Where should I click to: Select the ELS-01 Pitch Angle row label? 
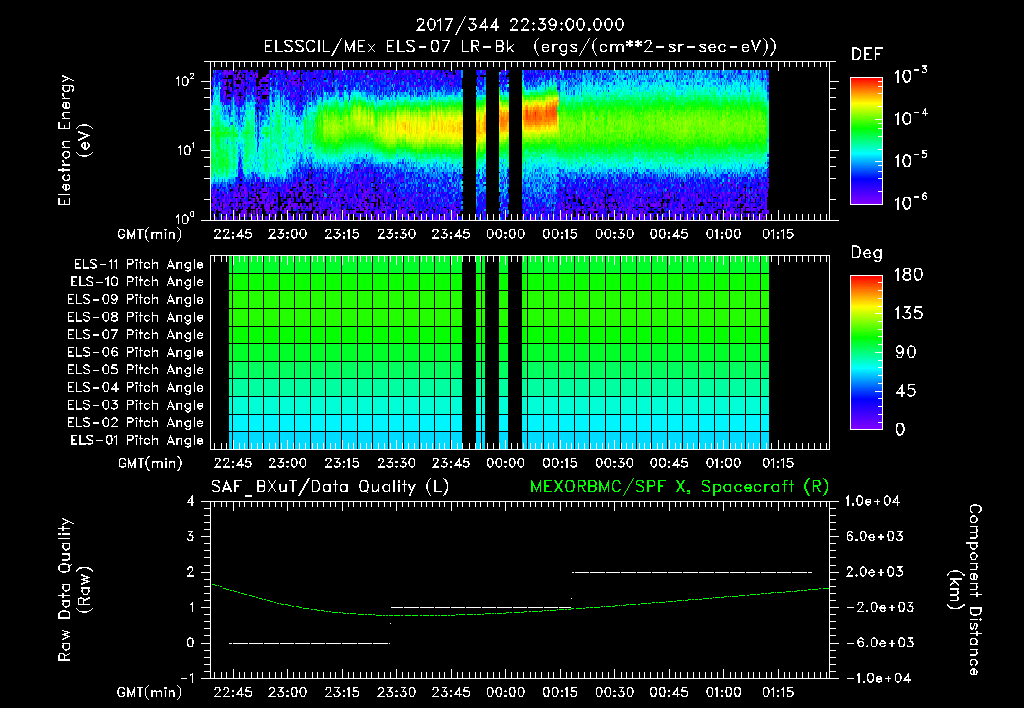[x=137, y=440]
